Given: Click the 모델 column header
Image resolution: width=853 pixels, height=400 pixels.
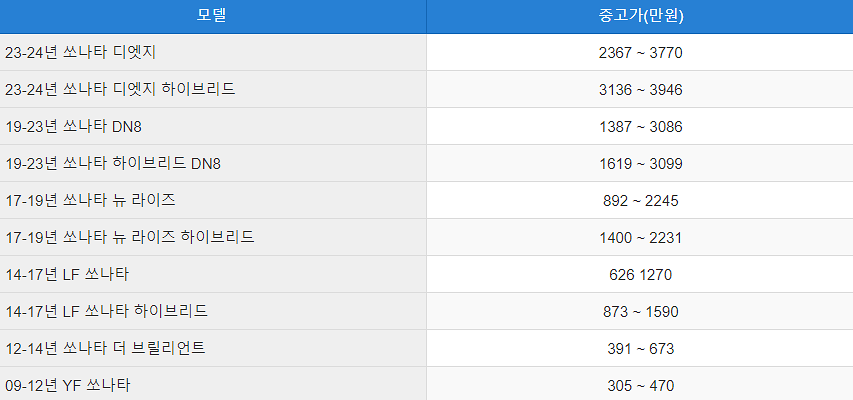Looking at the screenshot, I should [213, 16].
